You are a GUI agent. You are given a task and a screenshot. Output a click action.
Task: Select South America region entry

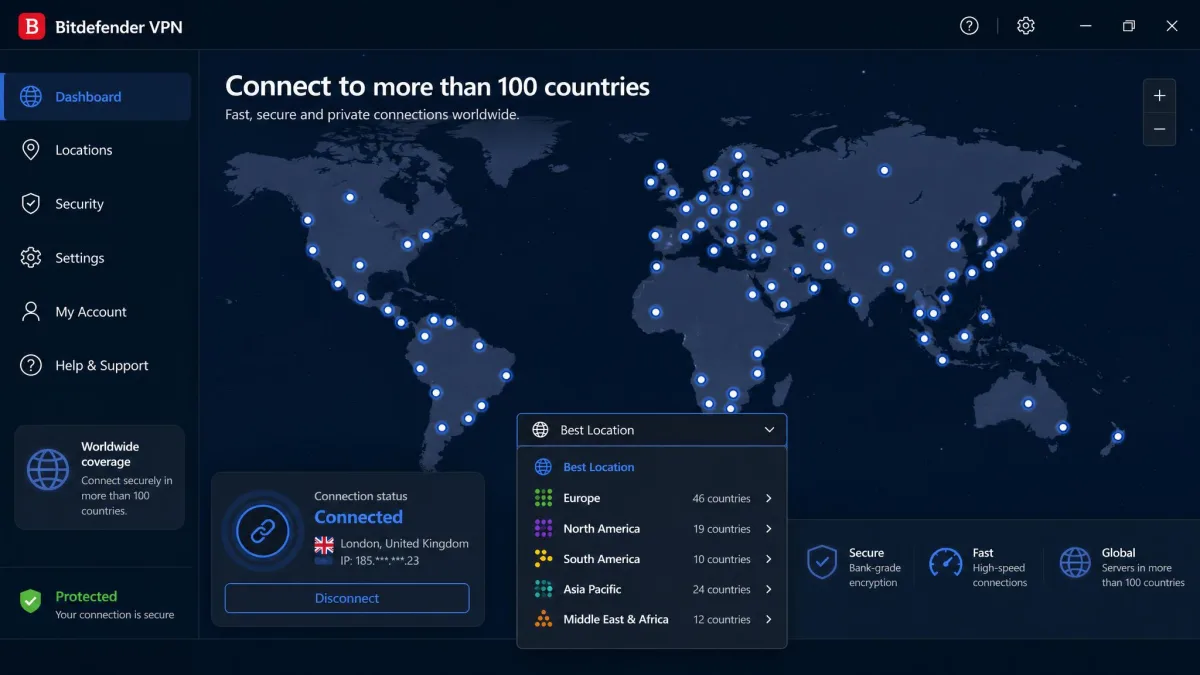tap(652, 559)
